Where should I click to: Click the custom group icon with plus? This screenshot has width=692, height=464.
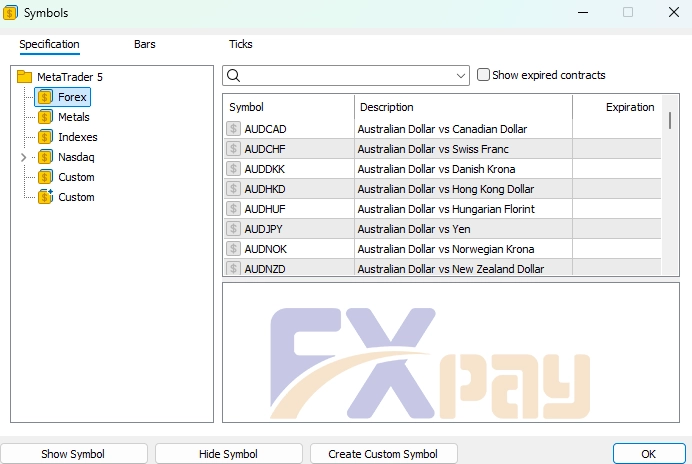click(x=45, y=197)
